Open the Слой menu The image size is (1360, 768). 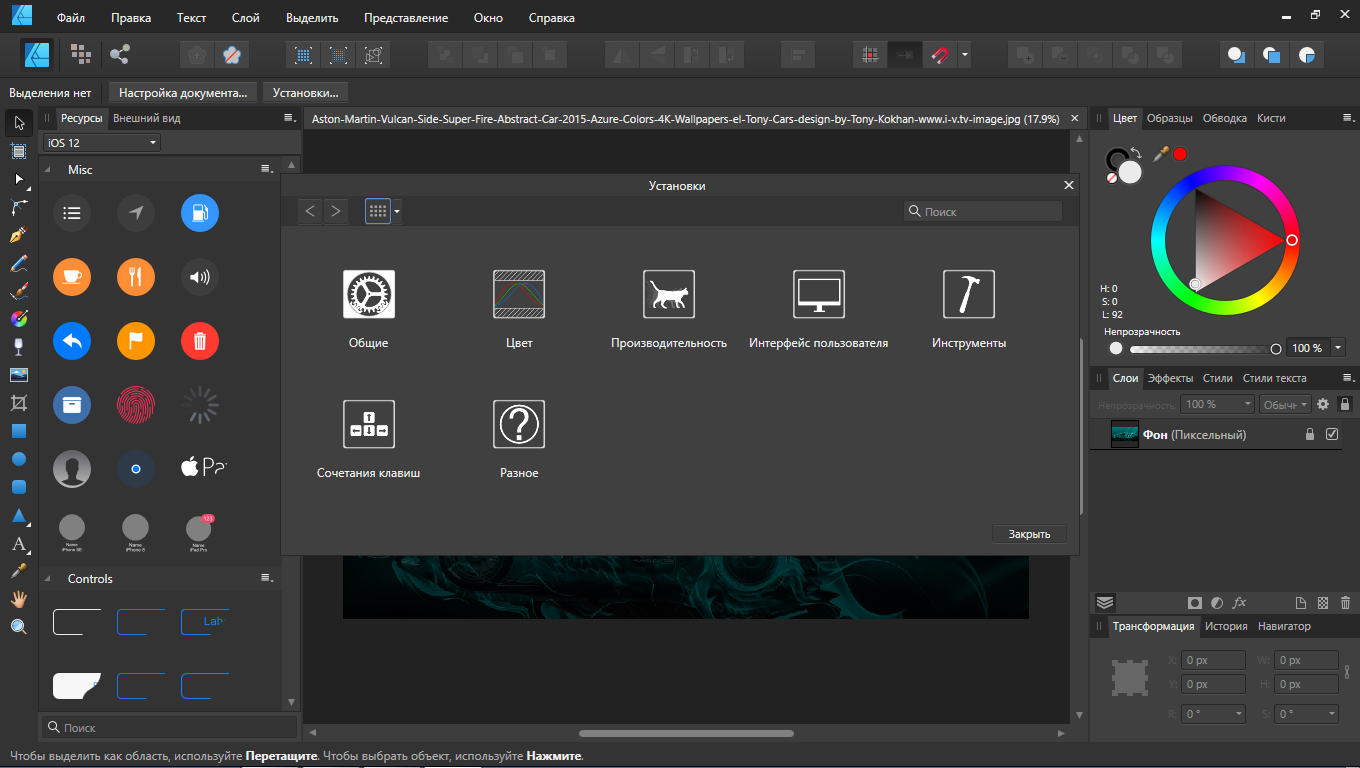245,18
